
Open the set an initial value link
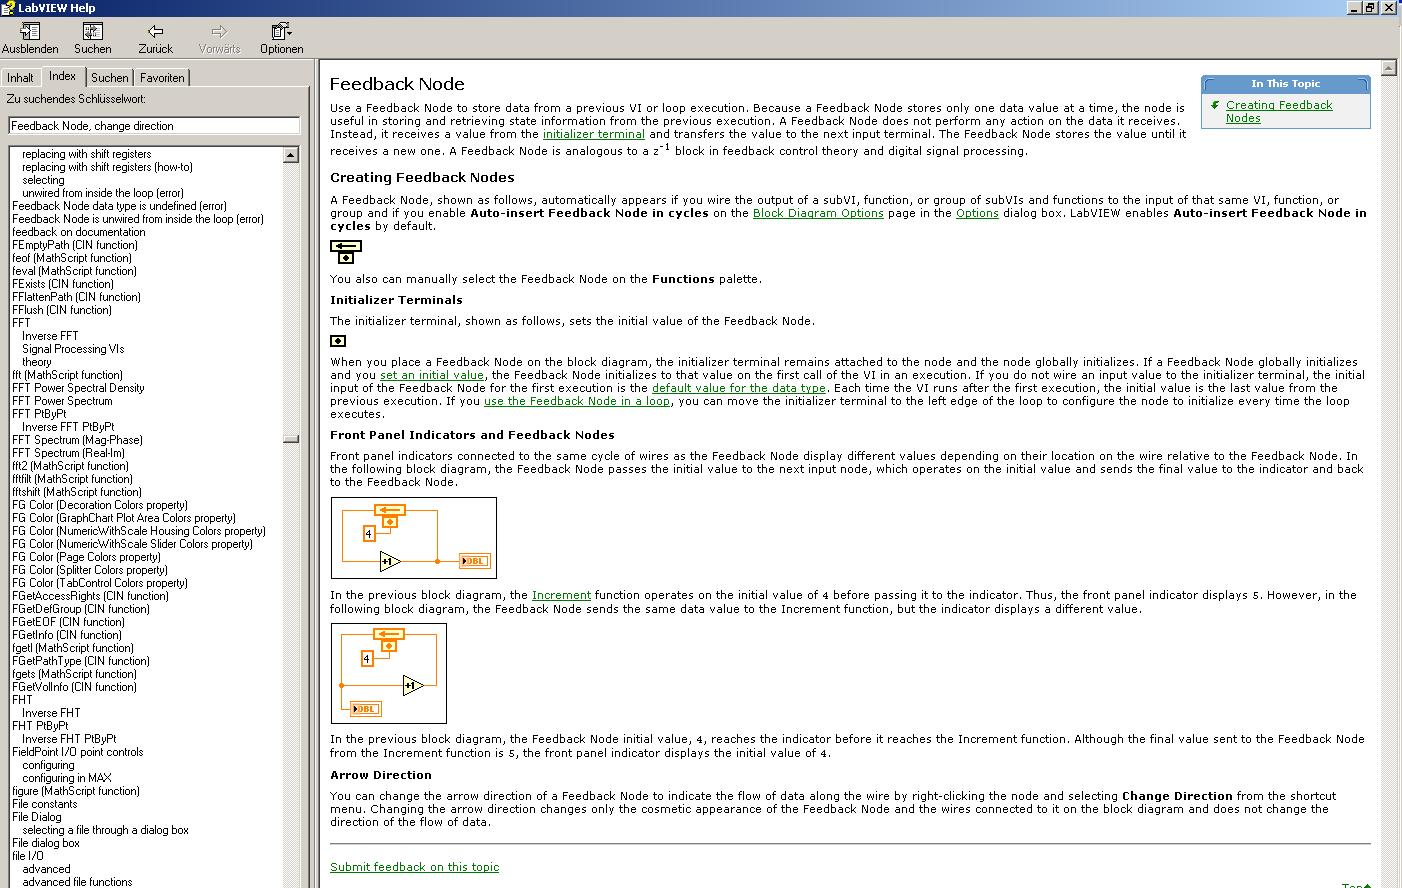432,375
